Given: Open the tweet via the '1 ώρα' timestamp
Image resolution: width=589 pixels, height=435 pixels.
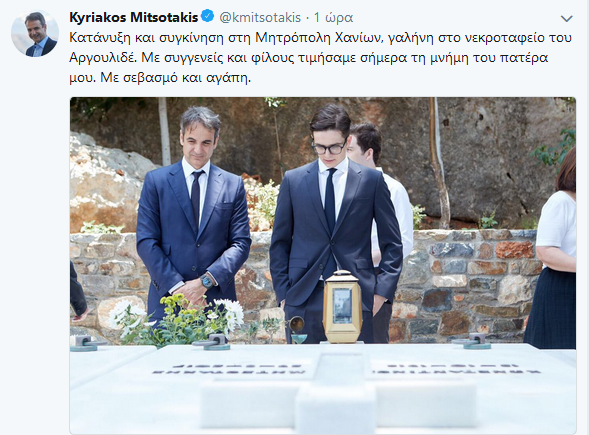Looking at the screenshot, I should click(333, 18).
